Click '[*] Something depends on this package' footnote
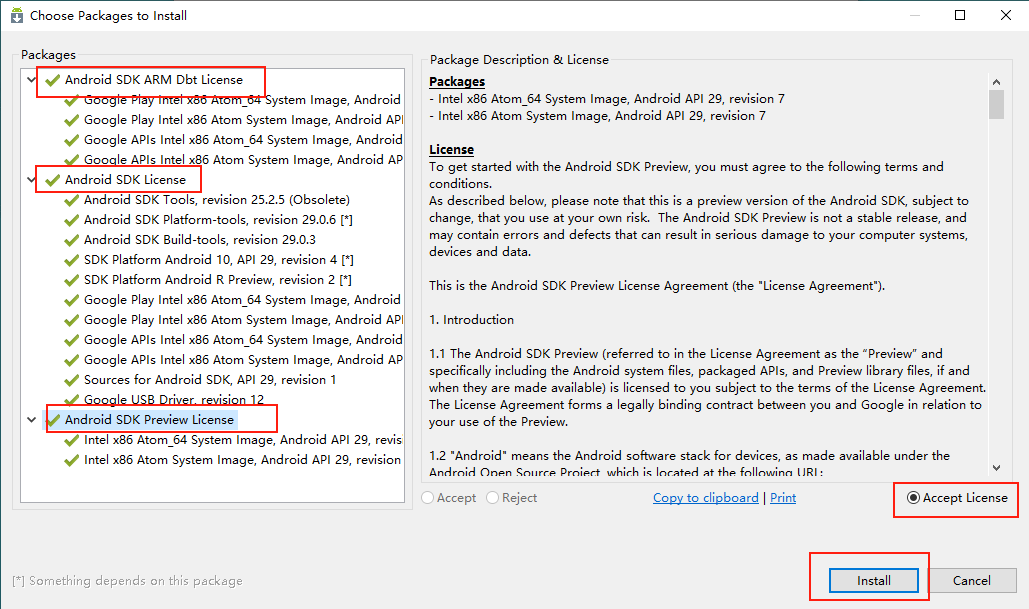This screenshot has width=1029, height=609. click(127, 581)
